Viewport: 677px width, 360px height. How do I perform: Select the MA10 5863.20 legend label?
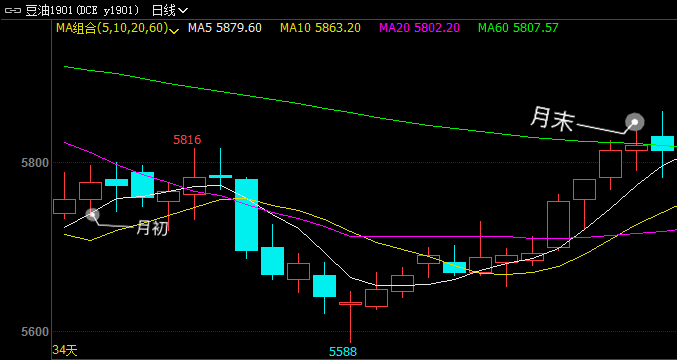[x=320, y=28]
